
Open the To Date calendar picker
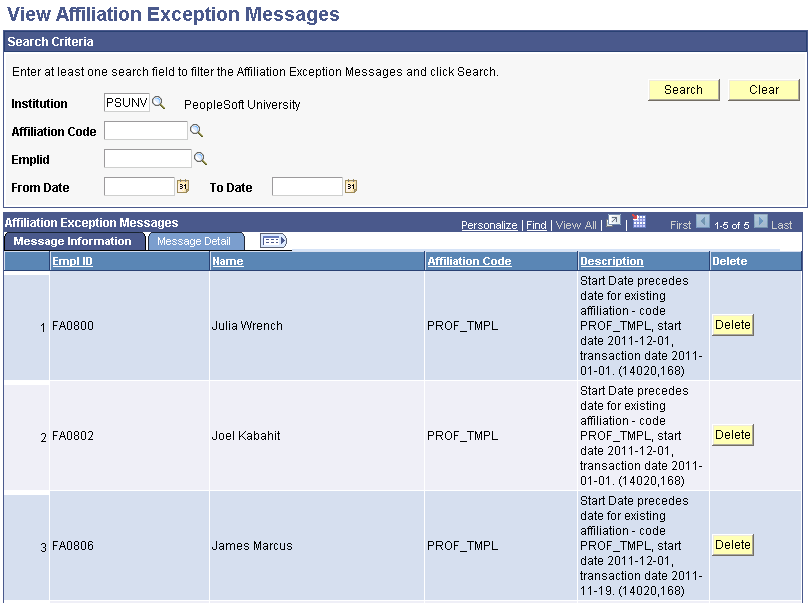coord(349,185)
